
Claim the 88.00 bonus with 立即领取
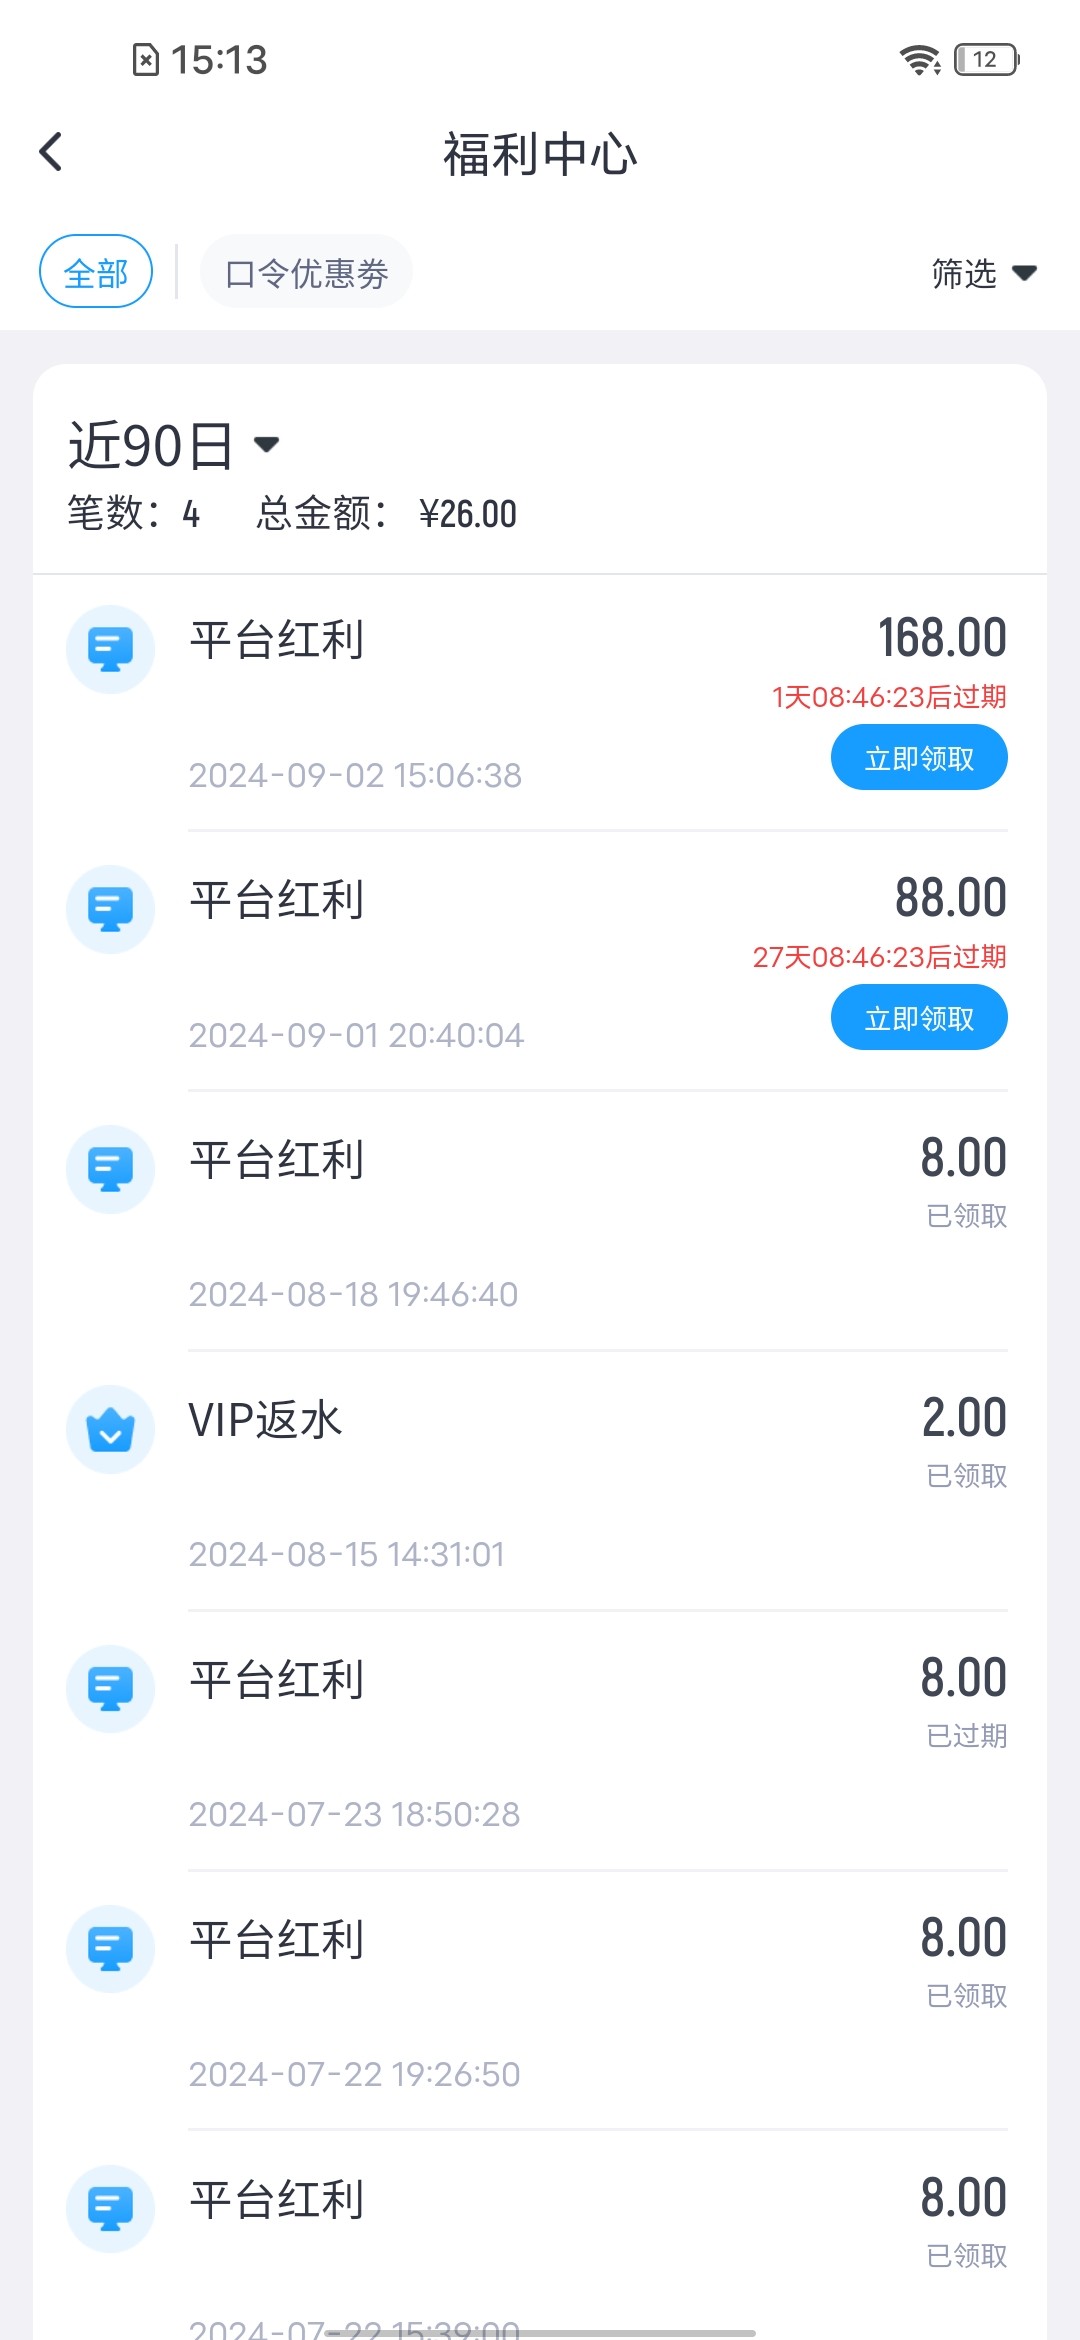(x=918, y=1018)
